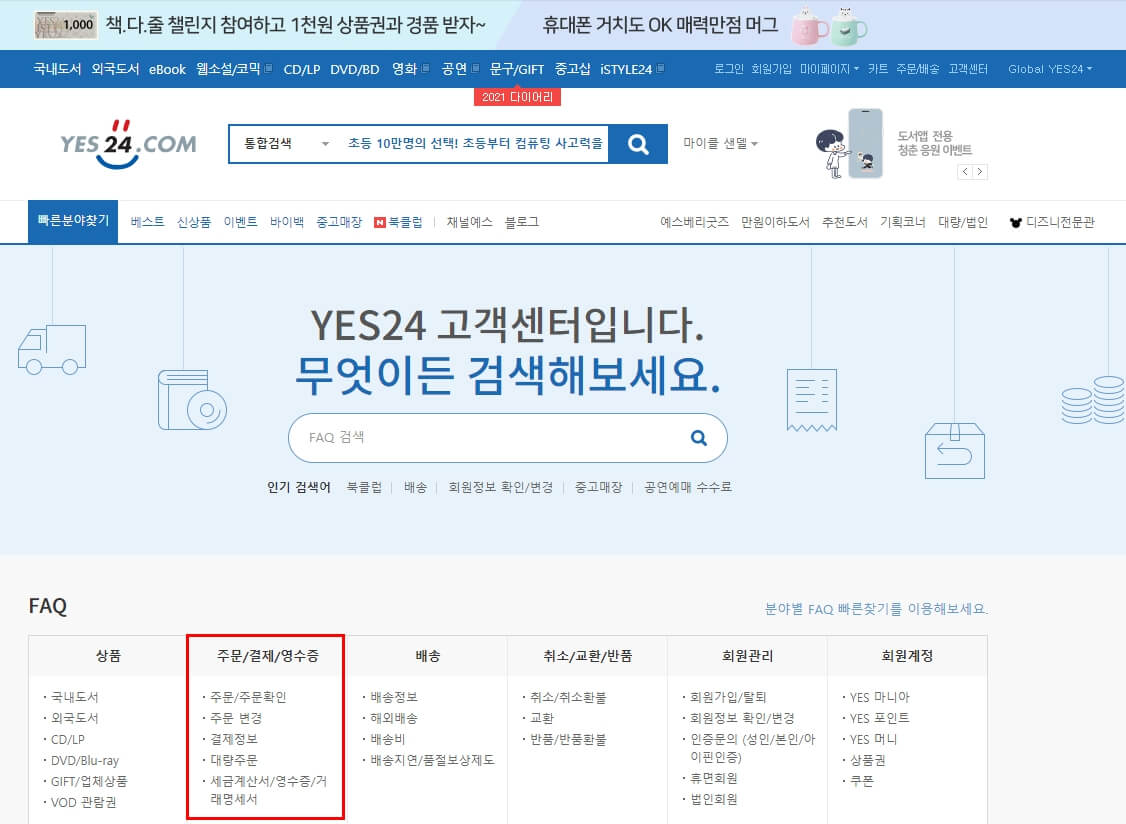This screenshot has height=824, width=1126.
Task: Open the 채널예스 tab
Action: (470, 222)
